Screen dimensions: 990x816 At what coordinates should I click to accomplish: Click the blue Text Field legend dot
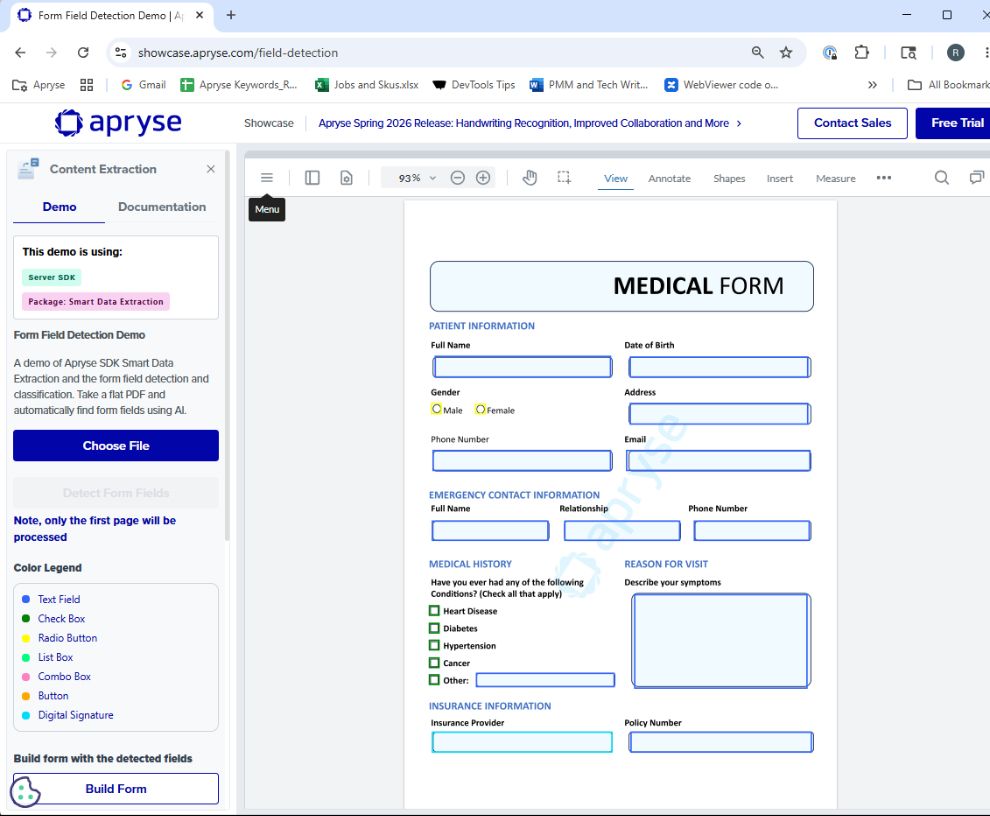(26, 599)
